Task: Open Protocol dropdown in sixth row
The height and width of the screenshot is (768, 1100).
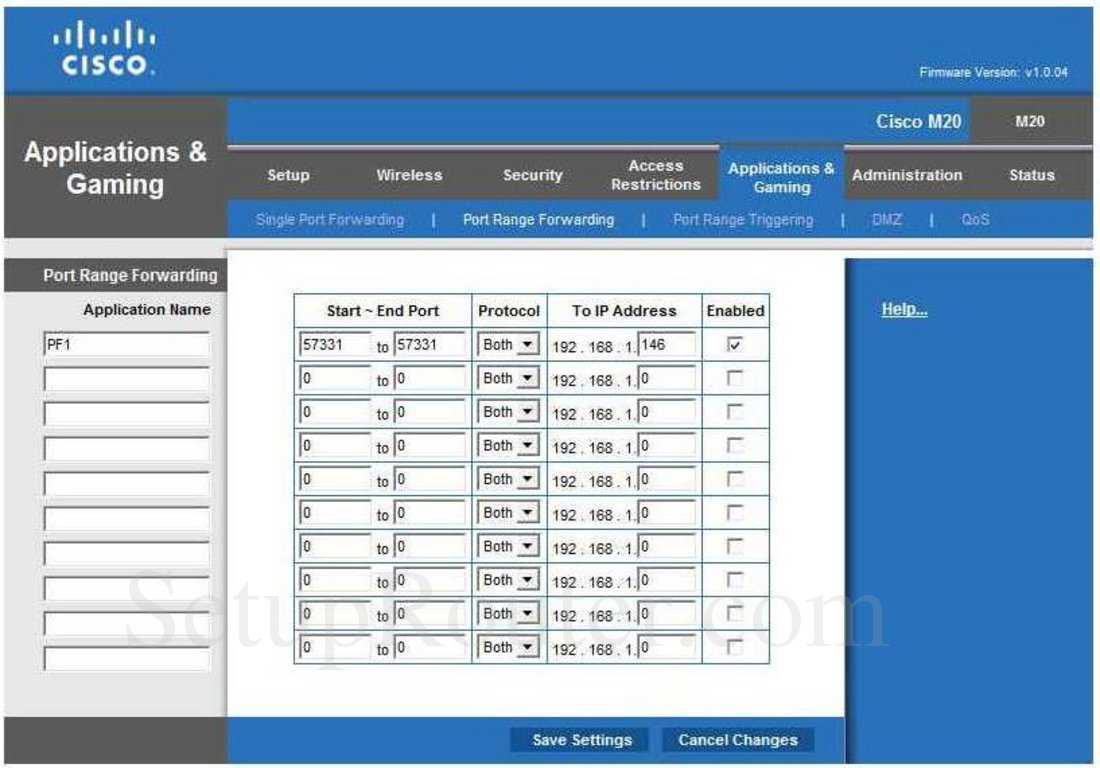Action: pyautogui.click(x=509, y=513)
